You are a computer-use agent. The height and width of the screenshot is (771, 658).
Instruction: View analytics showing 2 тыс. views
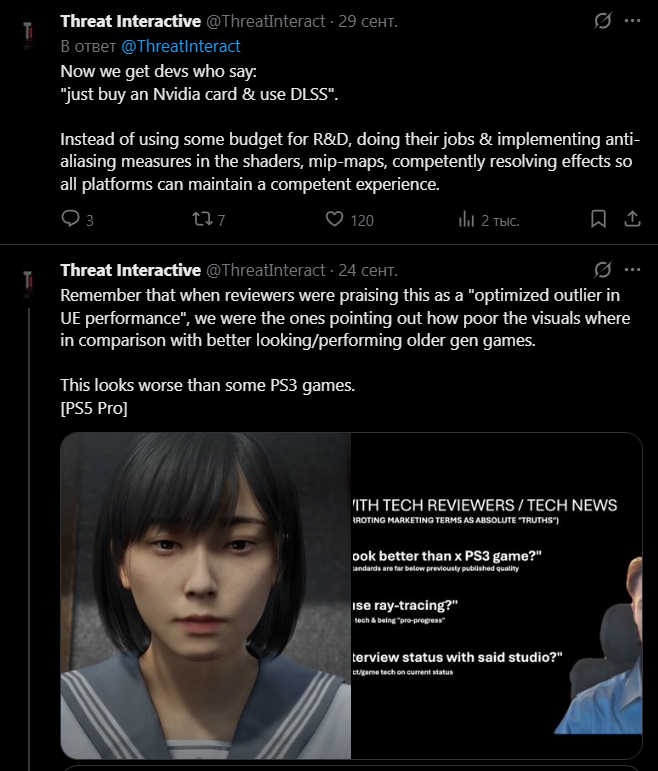(466, 219)
